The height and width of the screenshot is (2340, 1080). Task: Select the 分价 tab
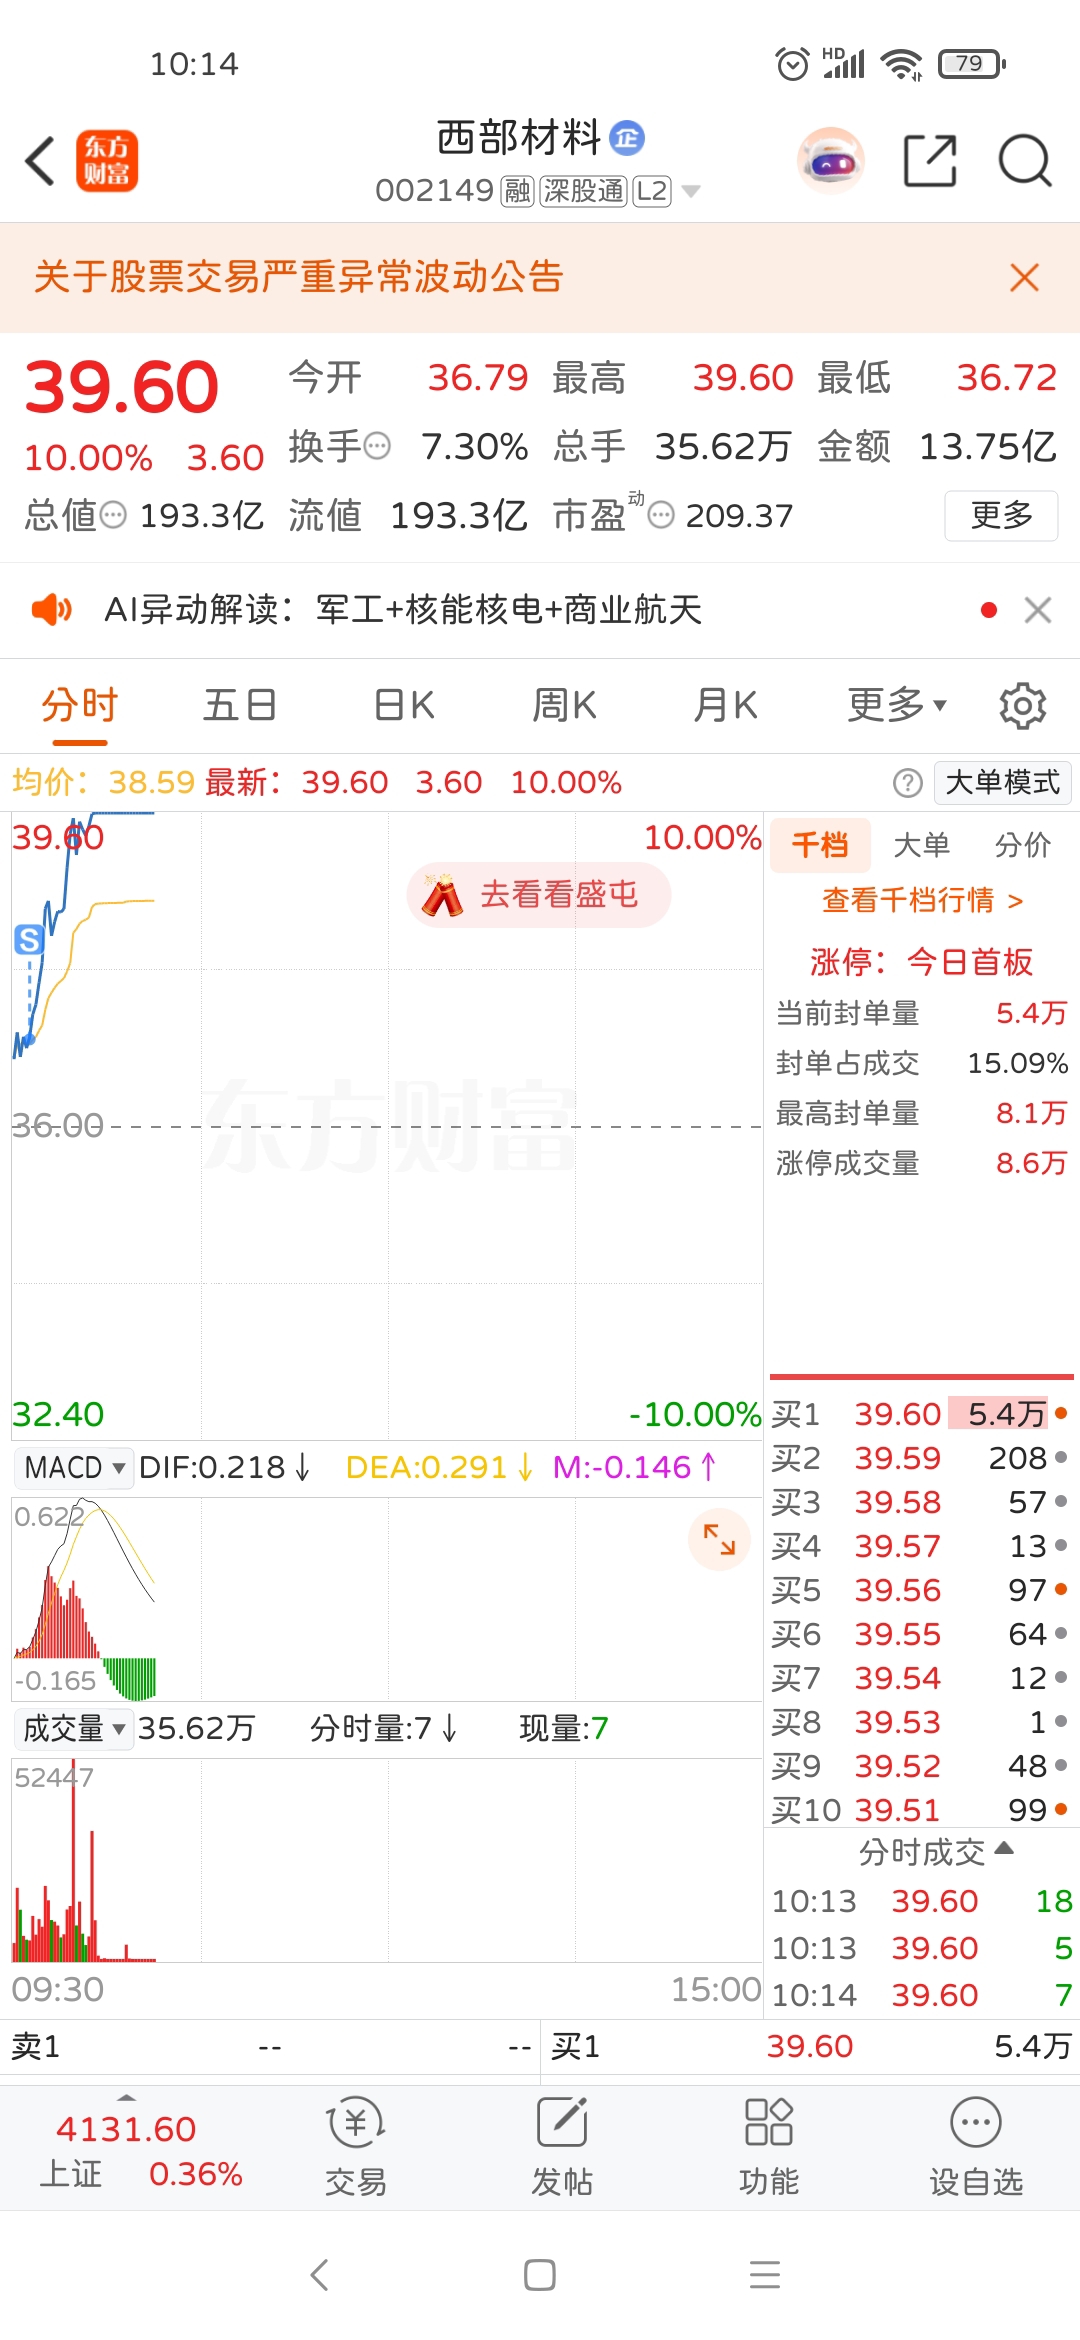click(1023, 846)
